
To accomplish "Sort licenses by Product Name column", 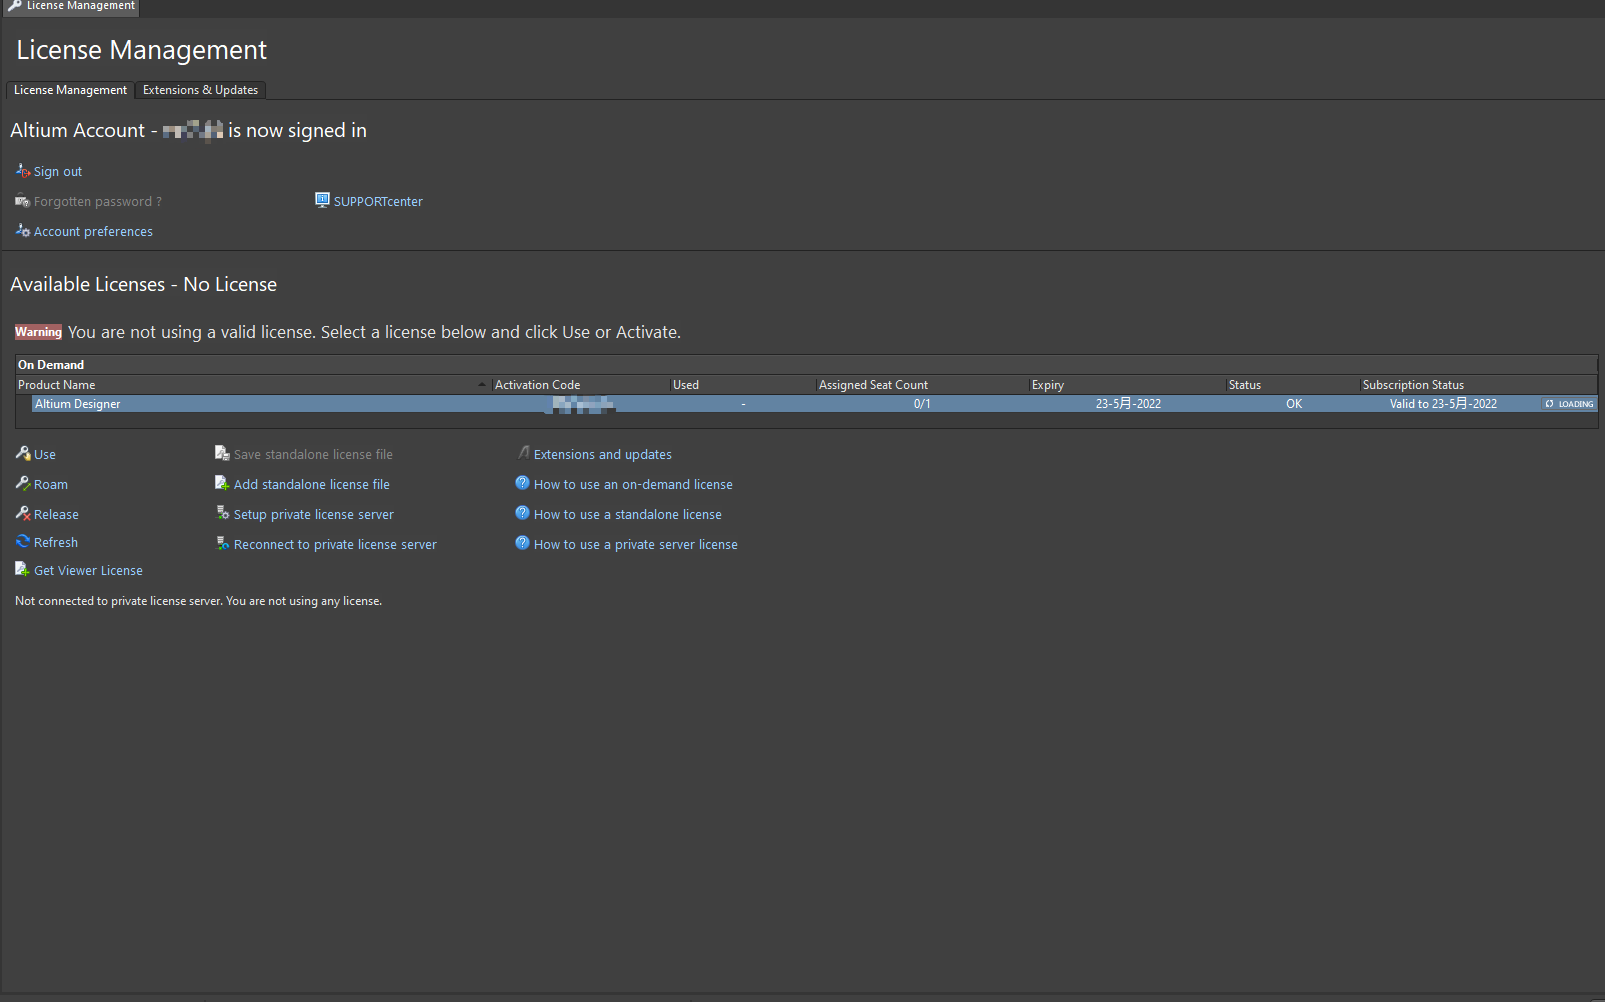I will pyautogui.click(x=57, y=385).
